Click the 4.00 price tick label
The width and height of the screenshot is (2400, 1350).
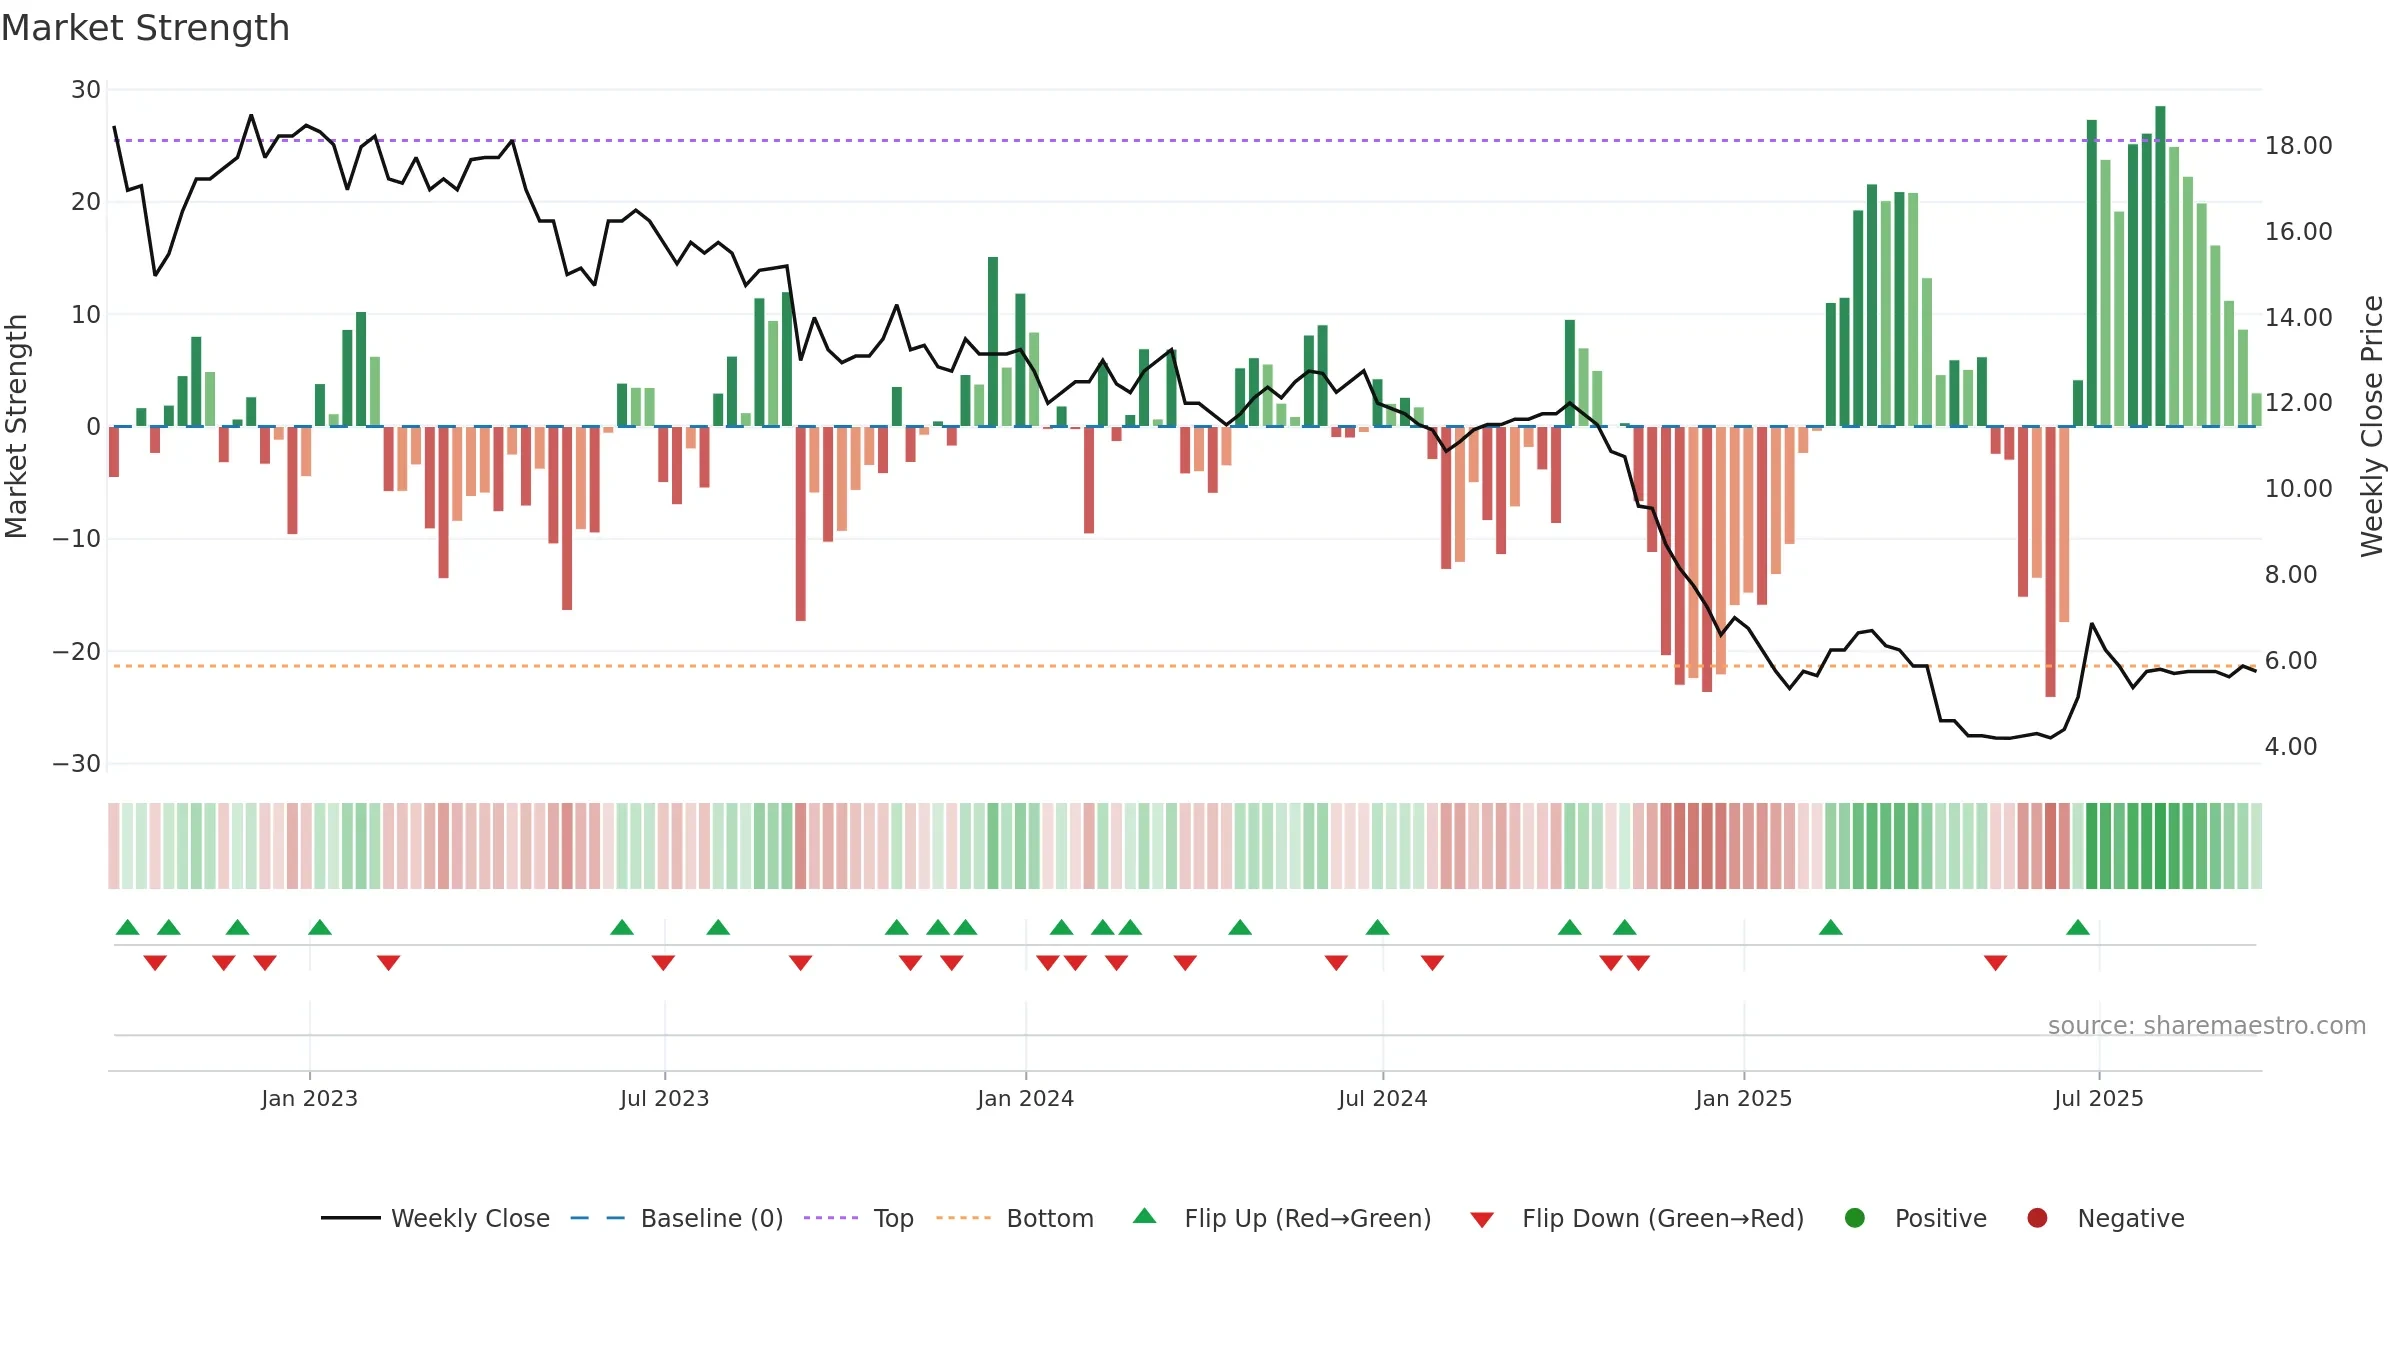[x=2291, y=747]
